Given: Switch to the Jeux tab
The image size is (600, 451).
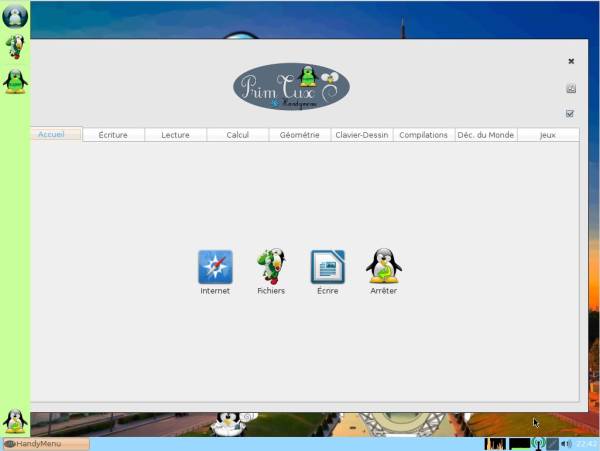Looking at the screenshot, I should [x=548, y=135].
